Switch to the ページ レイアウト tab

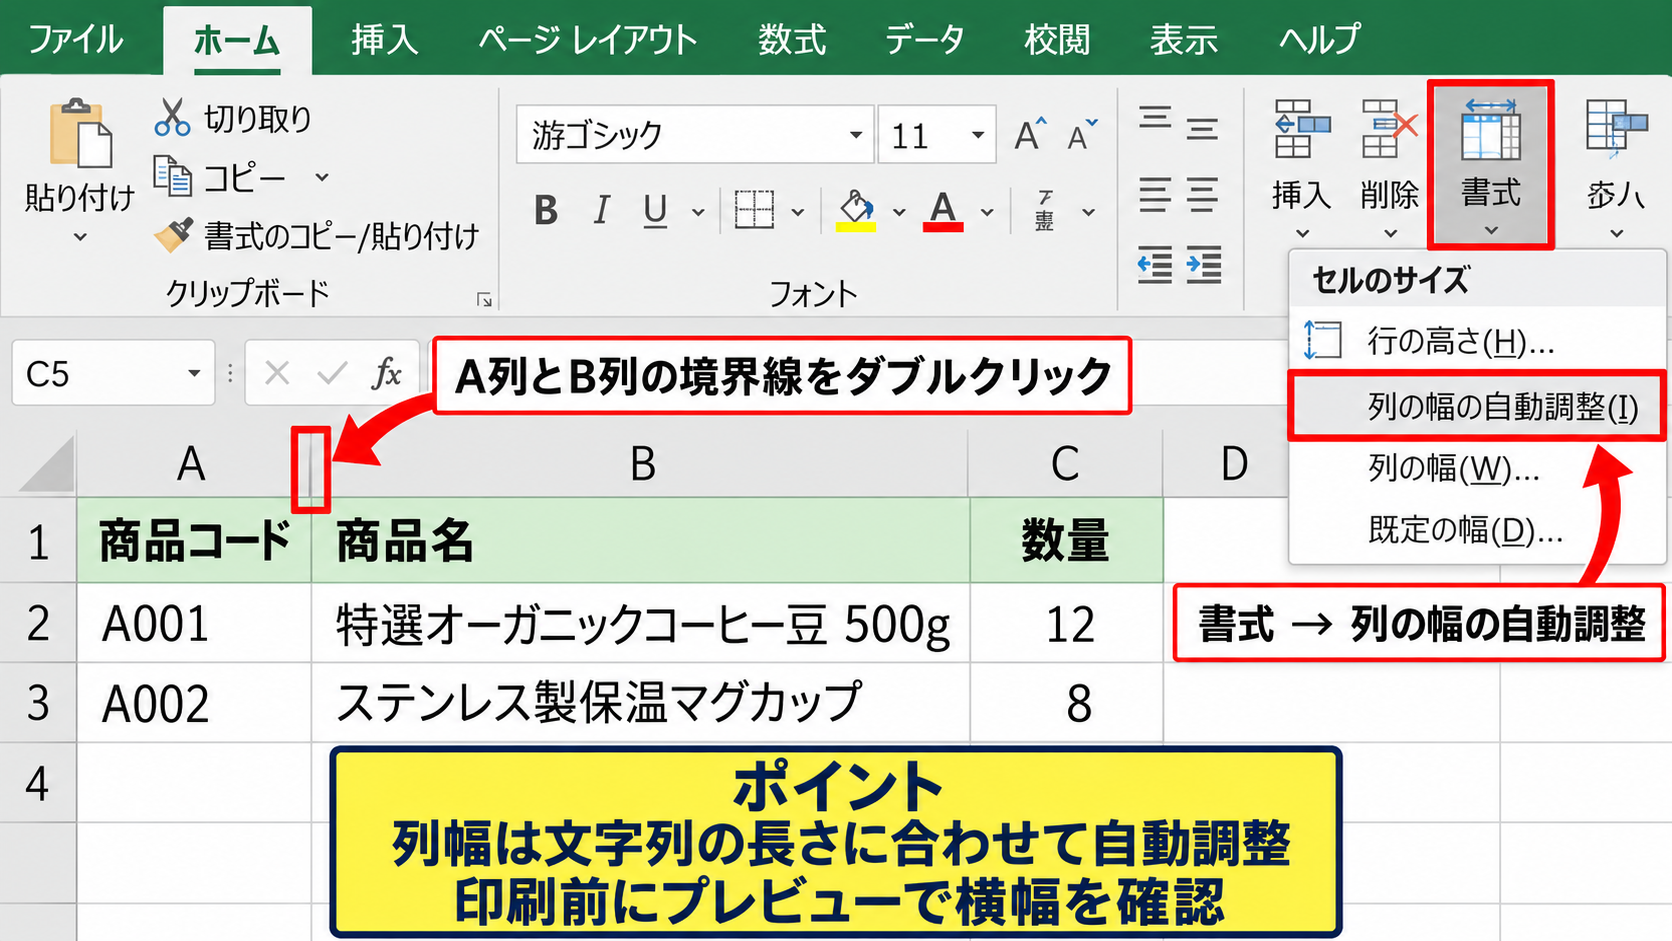click(587, 39)
